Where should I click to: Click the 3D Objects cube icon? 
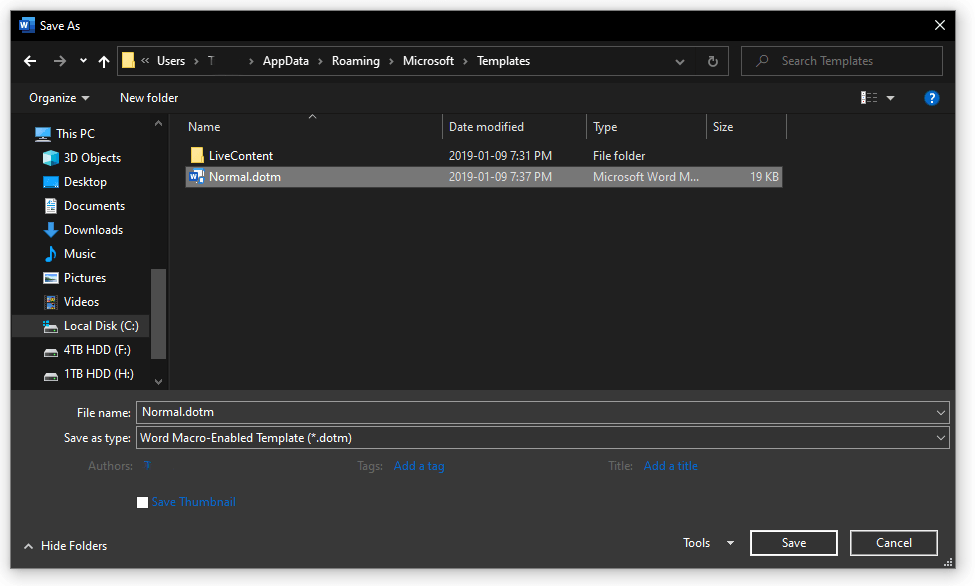pyautogui.click(x=50, y=158)
